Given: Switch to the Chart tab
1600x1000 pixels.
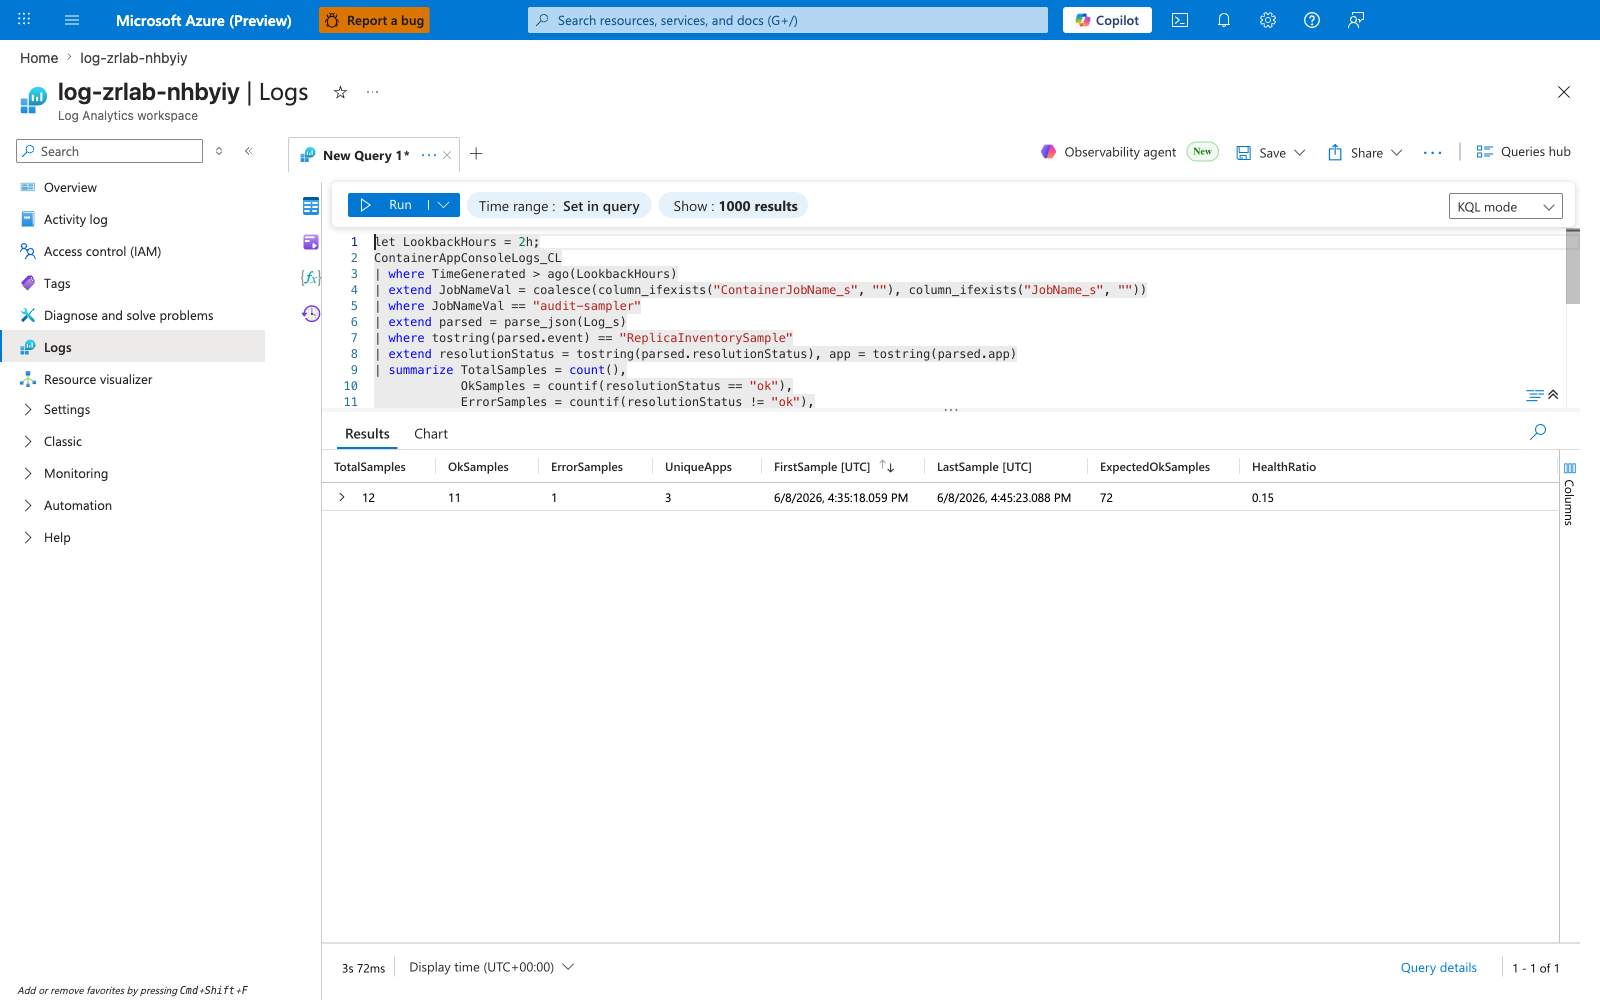Looking at the screenshot, I should click(x=431, y=434).
